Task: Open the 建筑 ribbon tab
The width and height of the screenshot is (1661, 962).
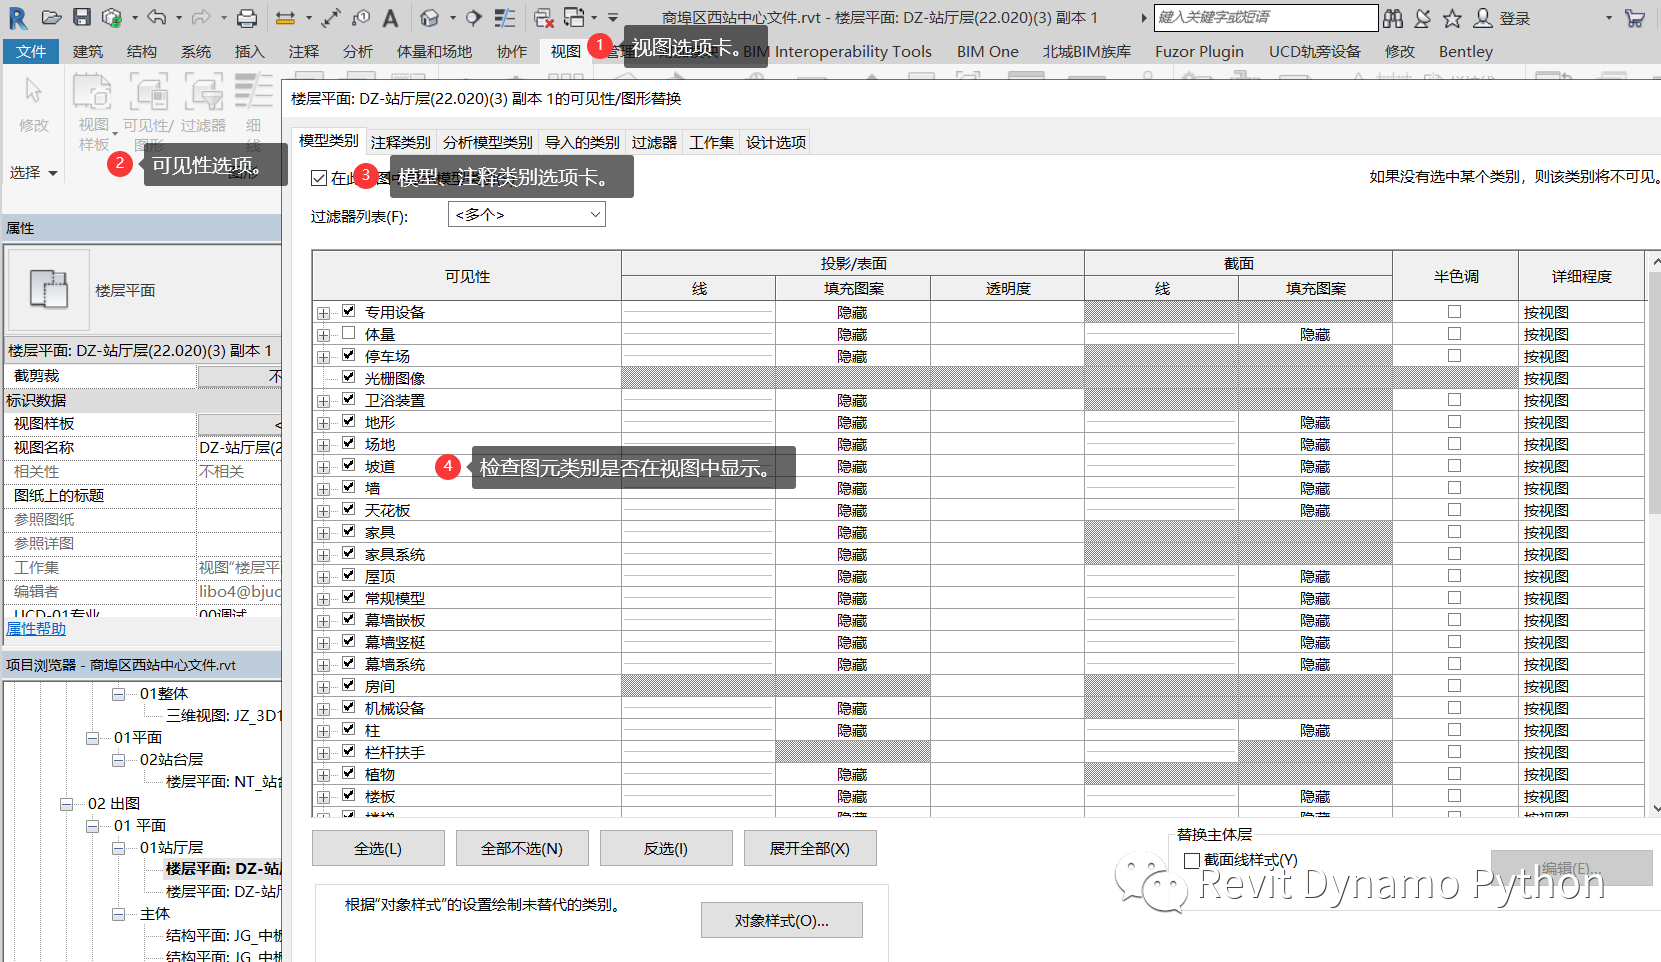Action: pyautogui.click(x=88, y=51)
